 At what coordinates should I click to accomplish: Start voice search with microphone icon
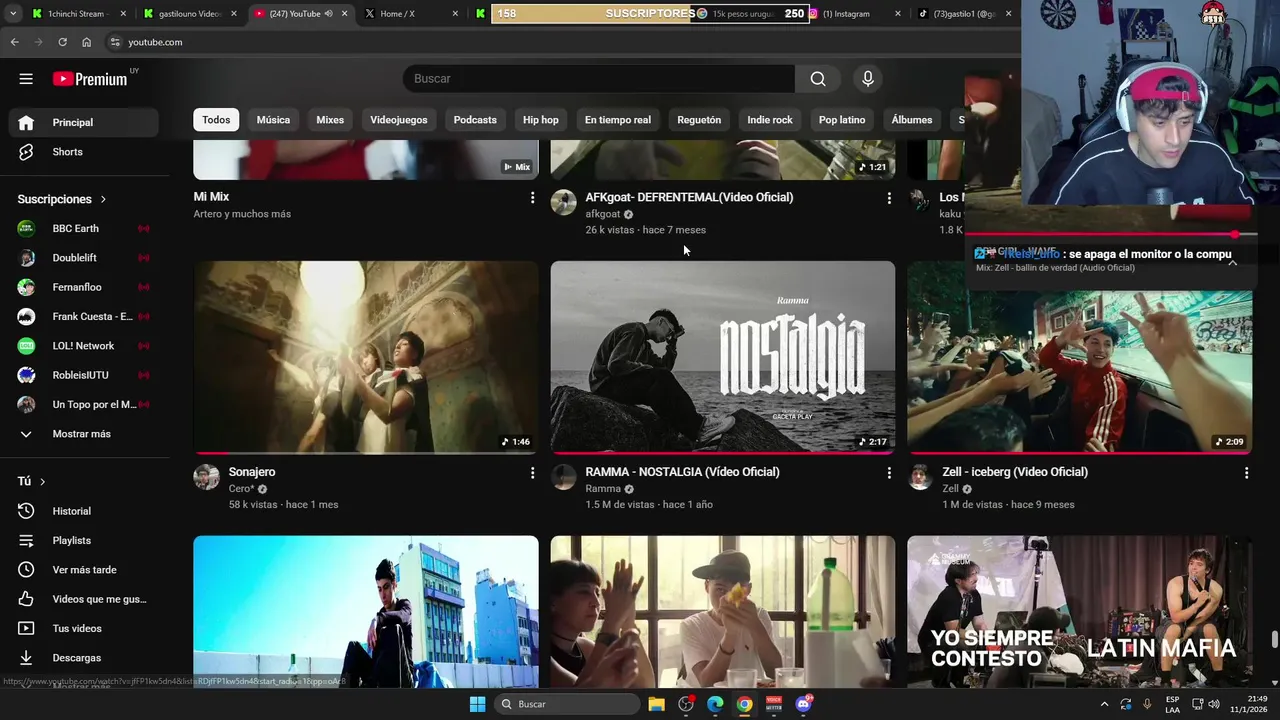(x=868, y=79)
